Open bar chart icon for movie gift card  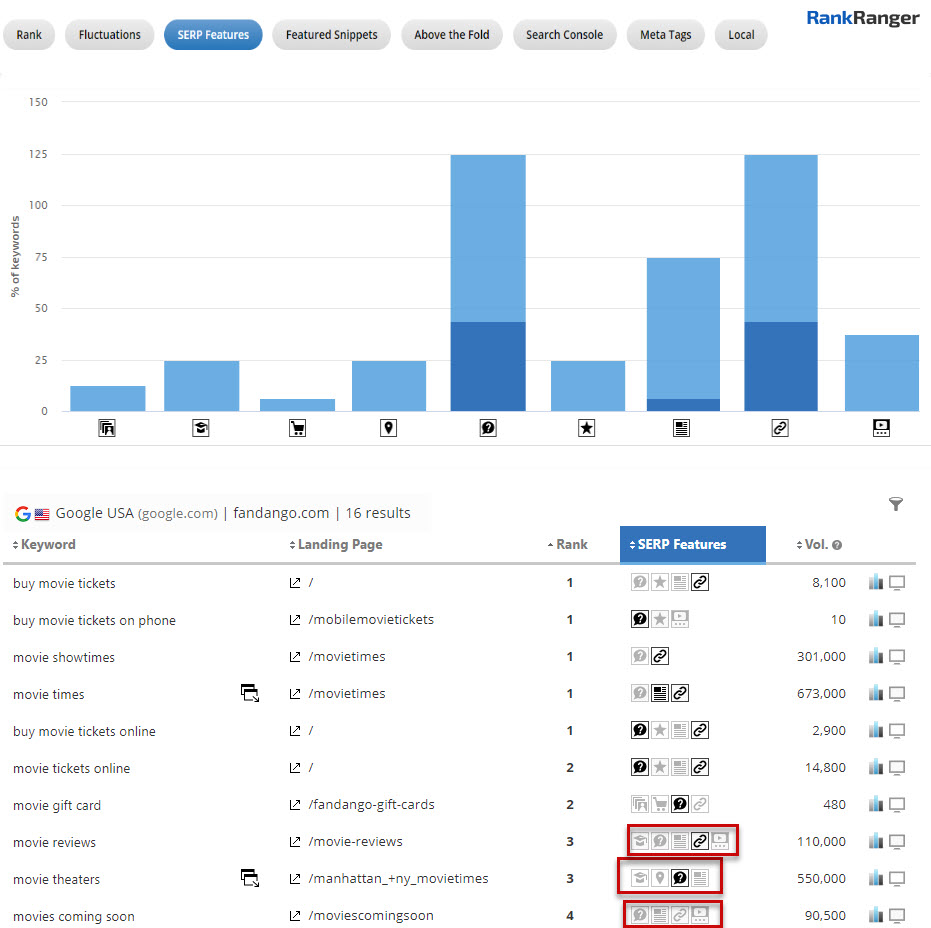(x=876, y=805)
